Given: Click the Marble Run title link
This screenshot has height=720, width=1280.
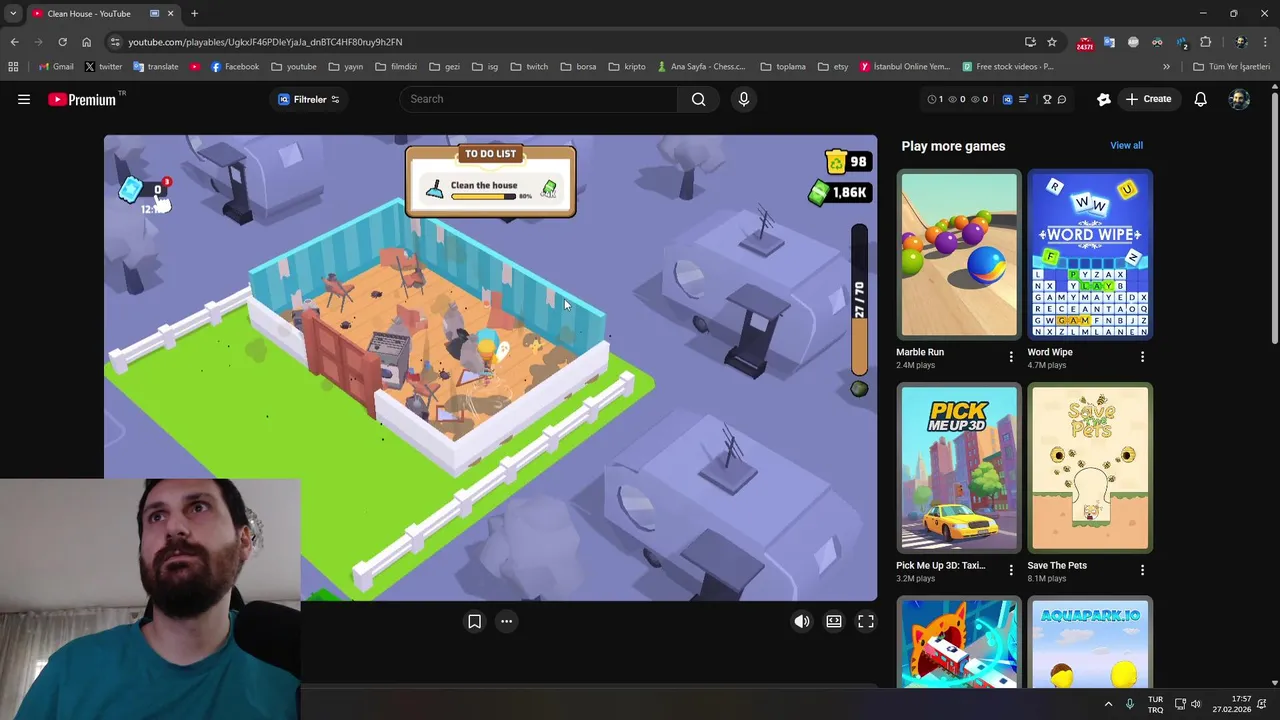Looking at the screenshot, I should pyautogui.click(x=920, y=352).
